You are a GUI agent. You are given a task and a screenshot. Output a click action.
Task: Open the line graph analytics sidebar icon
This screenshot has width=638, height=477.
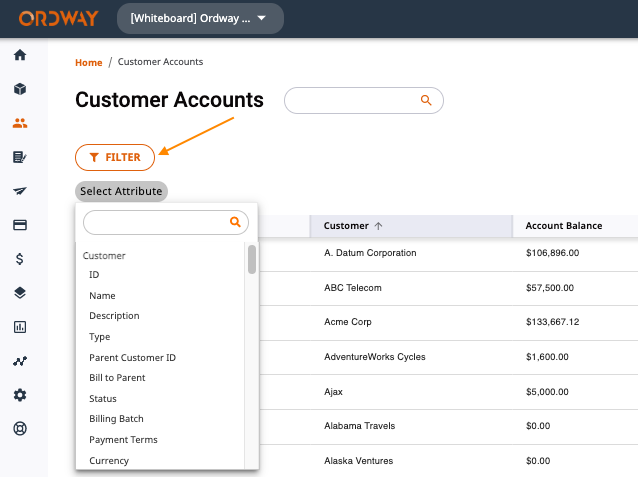20,361
